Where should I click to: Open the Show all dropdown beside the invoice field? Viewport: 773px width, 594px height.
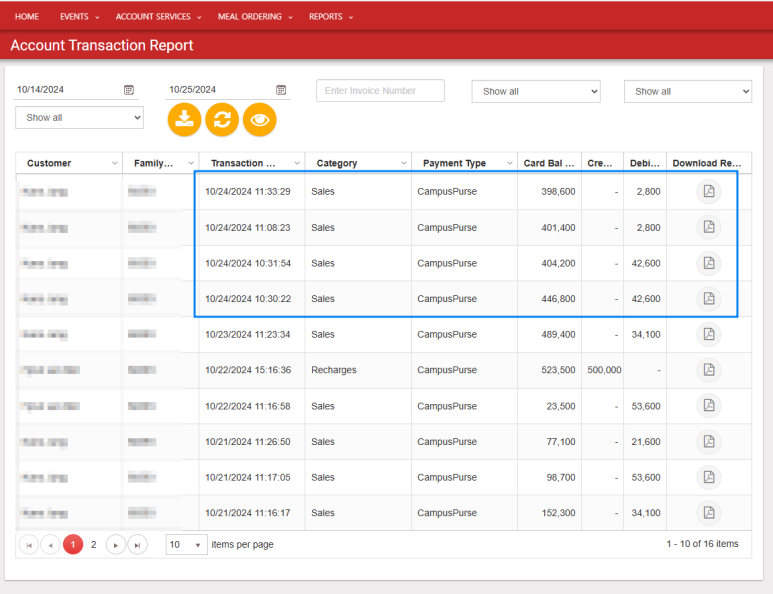click(x=536, y=92)
